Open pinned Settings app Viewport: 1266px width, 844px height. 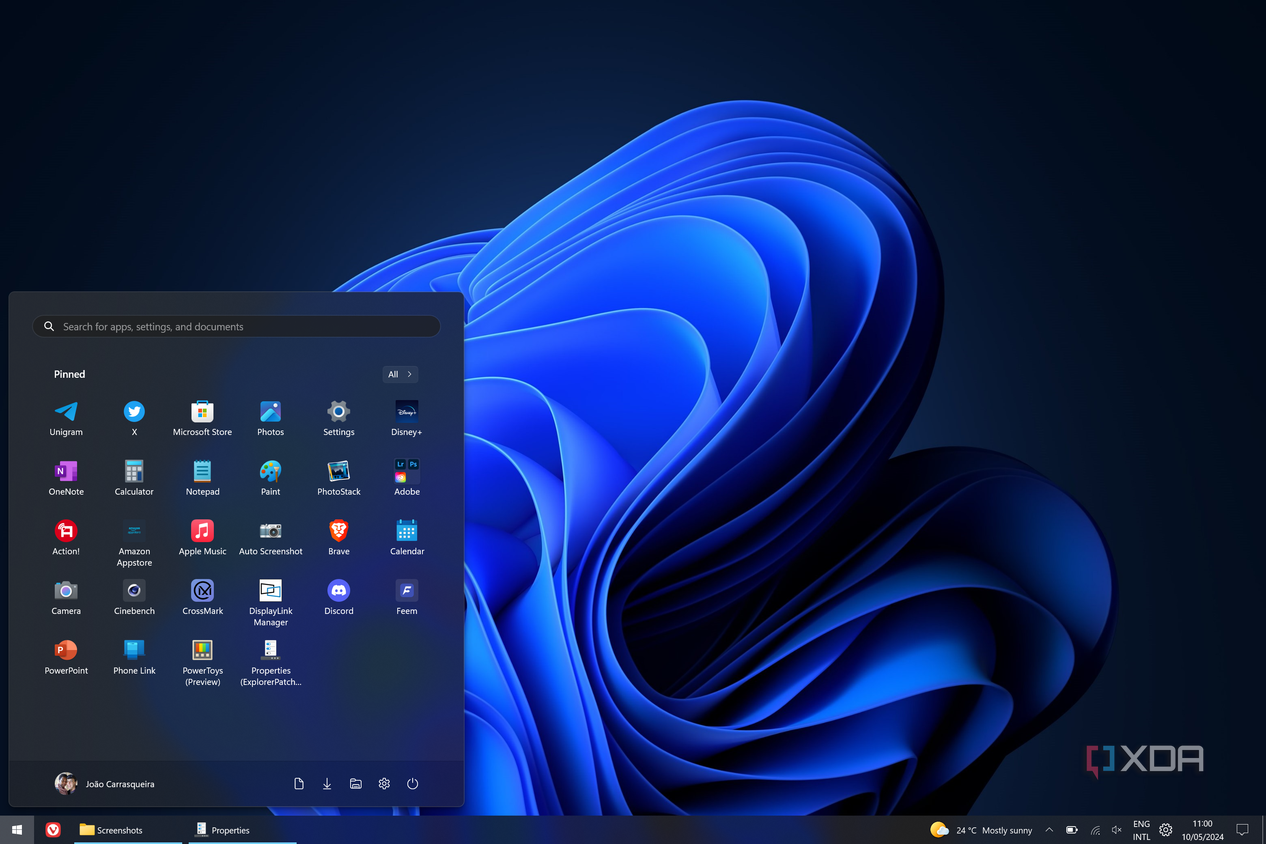pos(339,418)
